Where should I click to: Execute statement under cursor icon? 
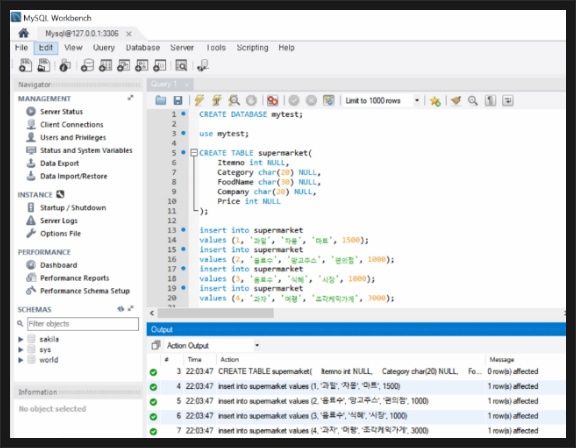[x=217, y=100]
